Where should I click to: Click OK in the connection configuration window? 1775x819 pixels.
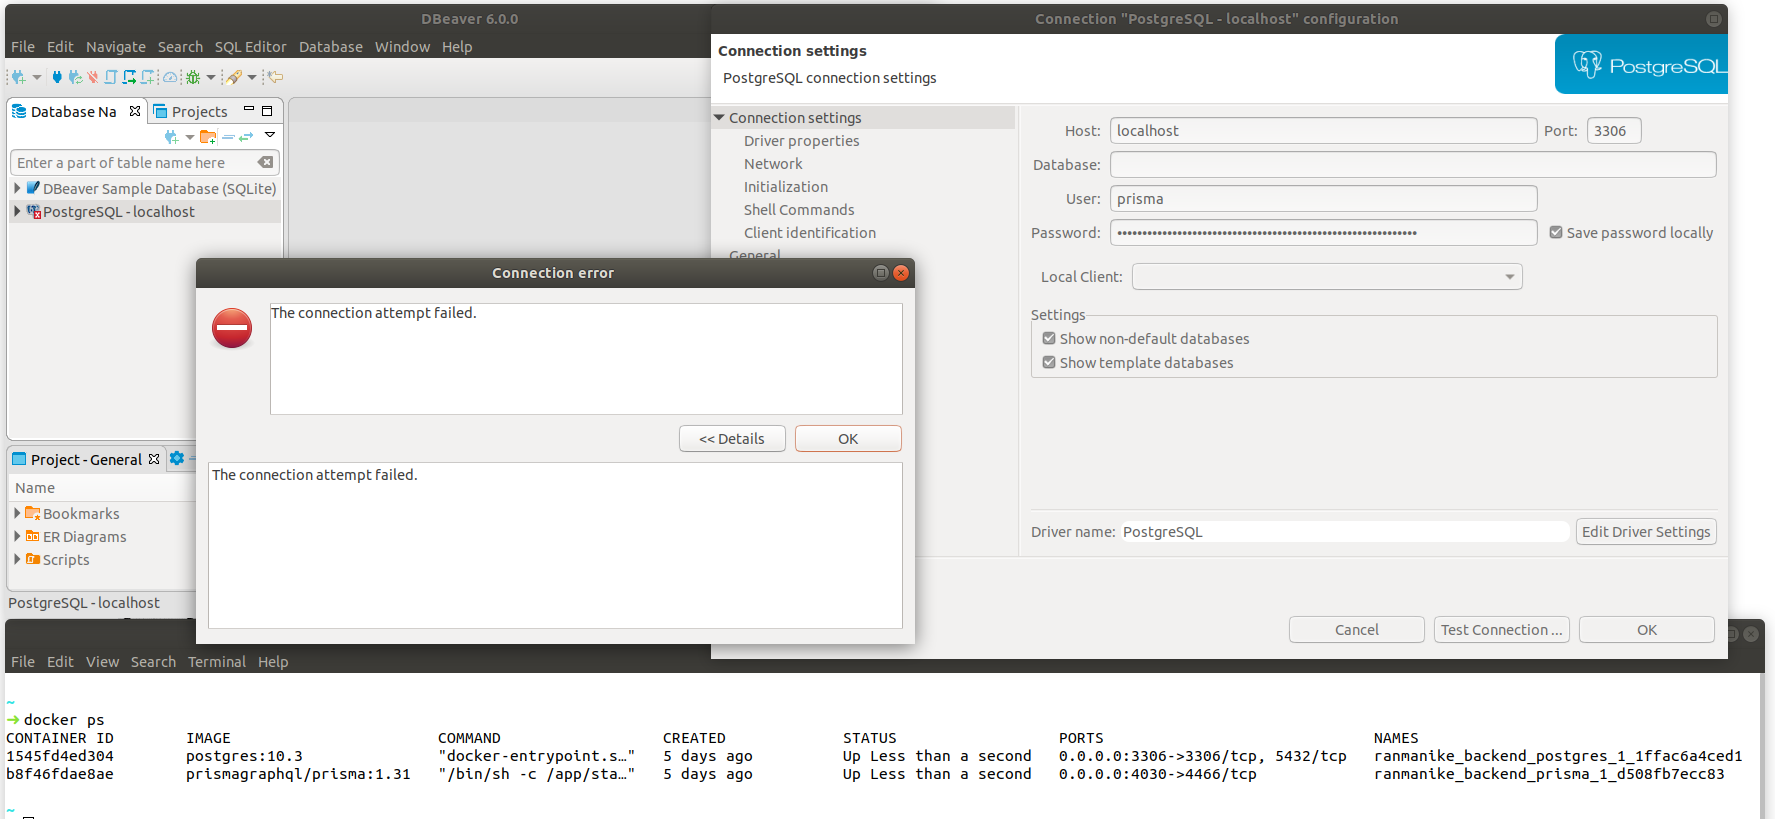tap(1647, 630)
